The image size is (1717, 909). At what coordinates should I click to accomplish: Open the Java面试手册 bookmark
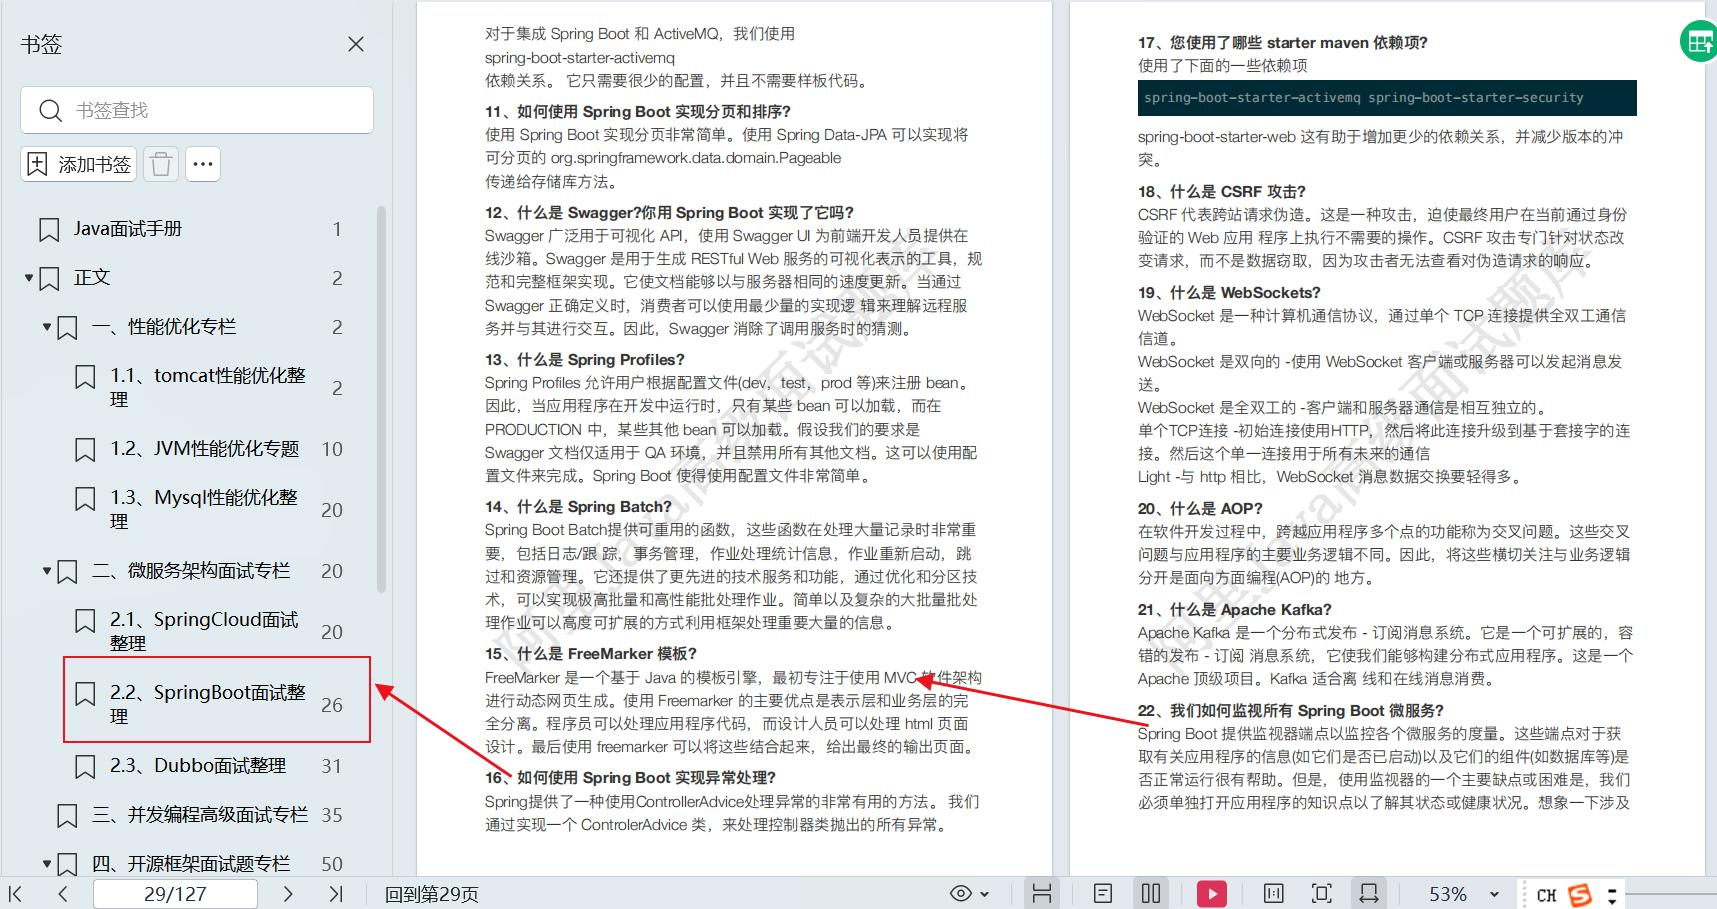(128, 229)
